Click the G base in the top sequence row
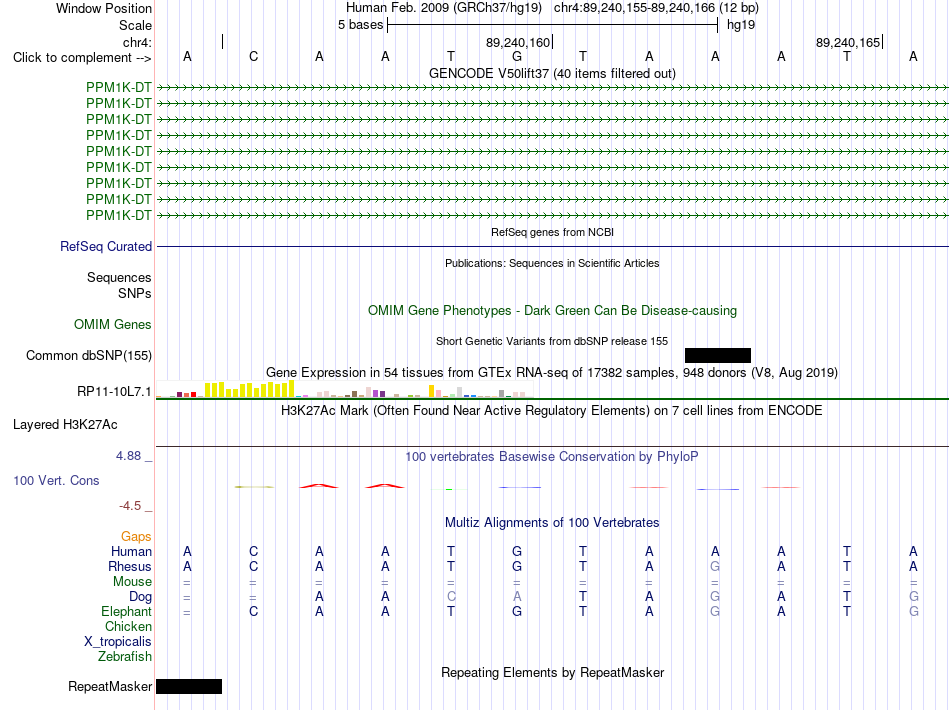 (x=517, y=56)
